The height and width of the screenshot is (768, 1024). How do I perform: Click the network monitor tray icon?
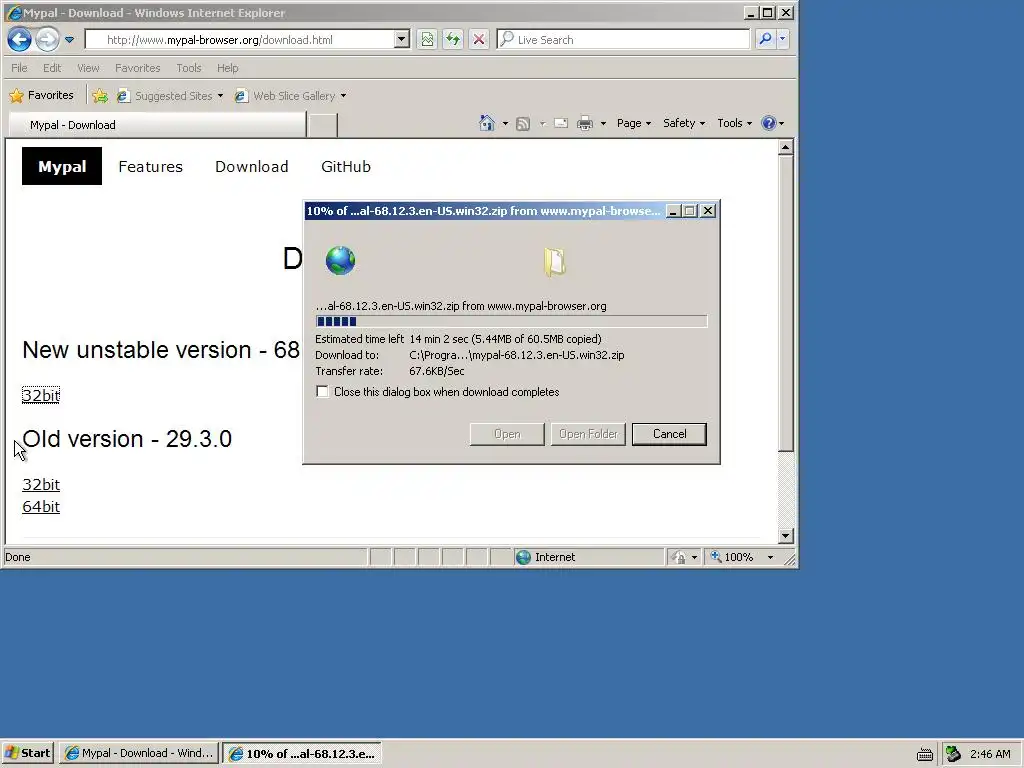point(953,754)
